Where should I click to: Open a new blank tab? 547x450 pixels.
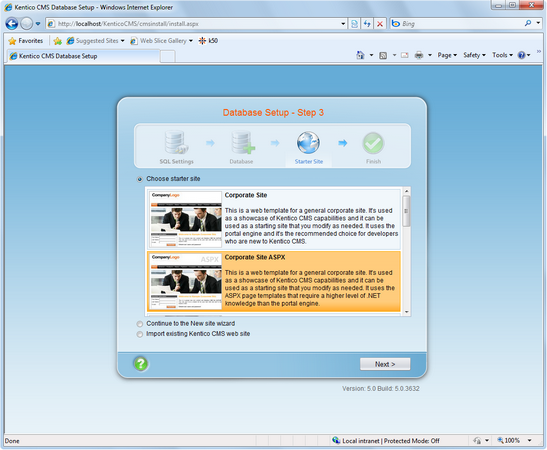coord(168,57)
